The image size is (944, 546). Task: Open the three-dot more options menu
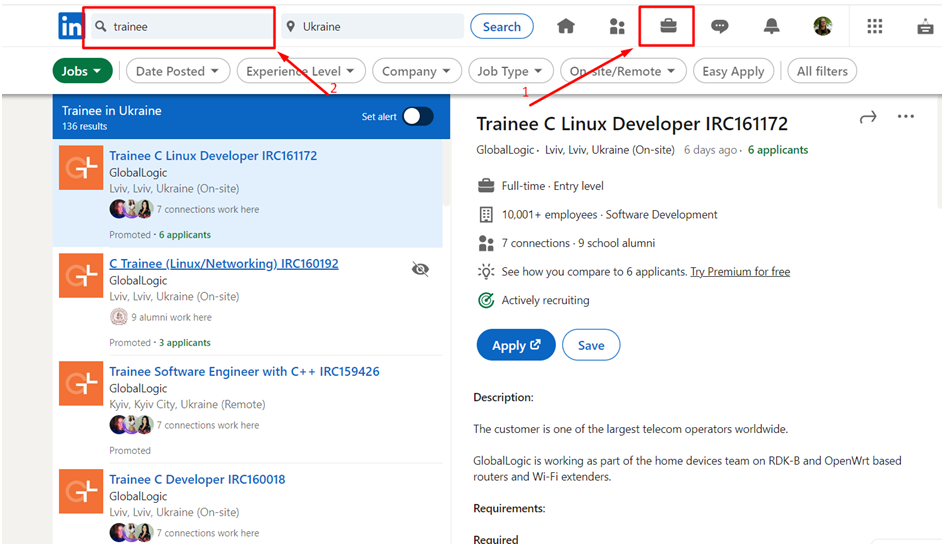[x=906, y=118]
